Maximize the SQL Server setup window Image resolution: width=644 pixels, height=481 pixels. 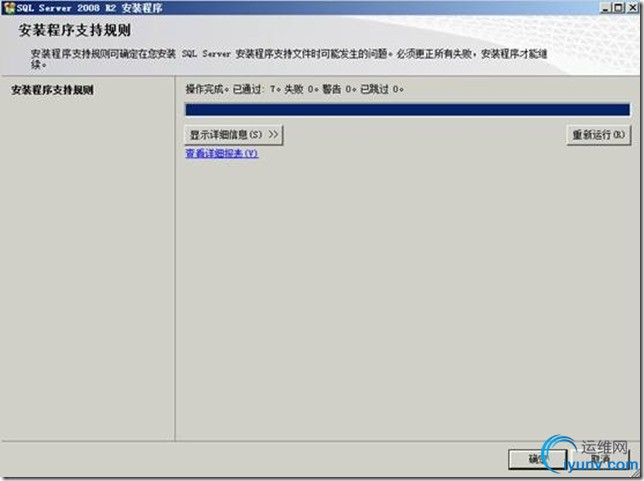pos(618,7)
